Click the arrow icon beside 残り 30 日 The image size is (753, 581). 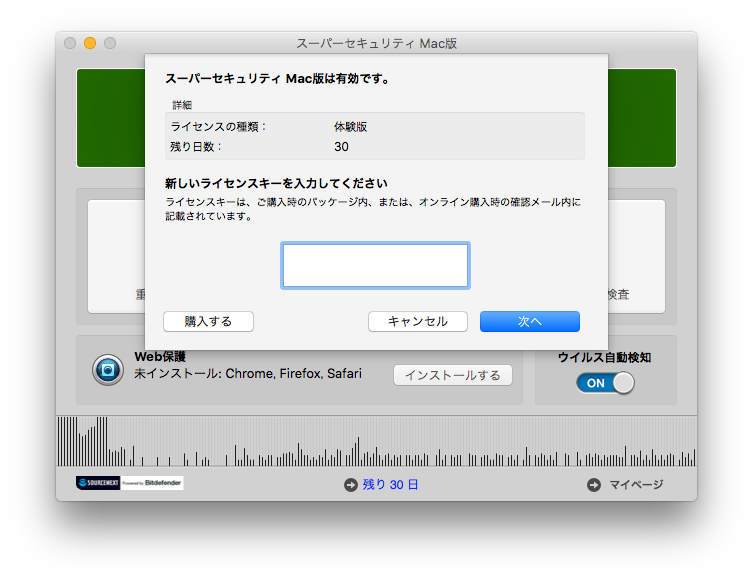pos(351,485)
